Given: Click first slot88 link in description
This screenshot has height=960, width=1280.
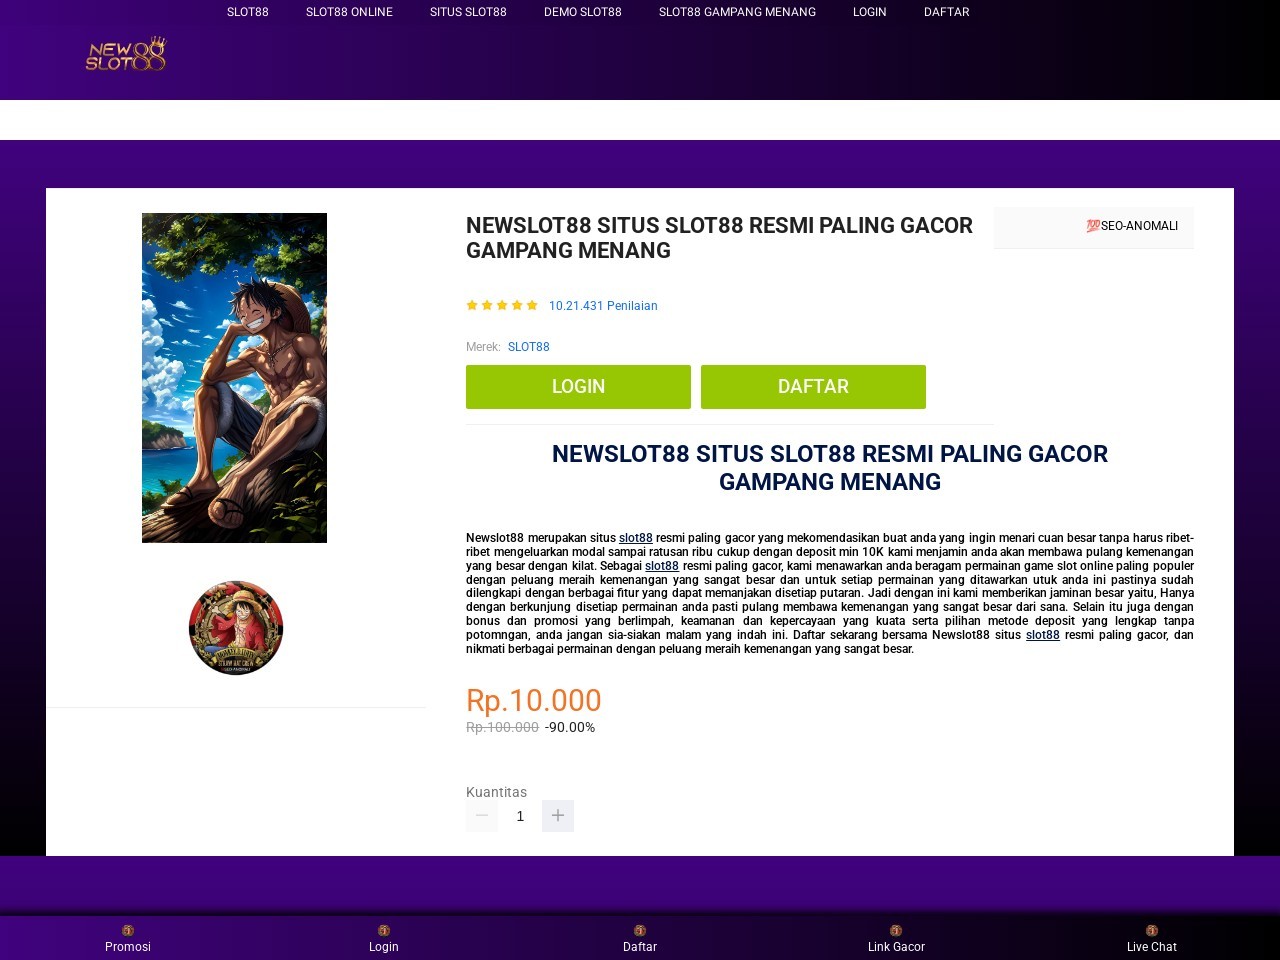Looking at the screenshot, I should tap(636, 538).
